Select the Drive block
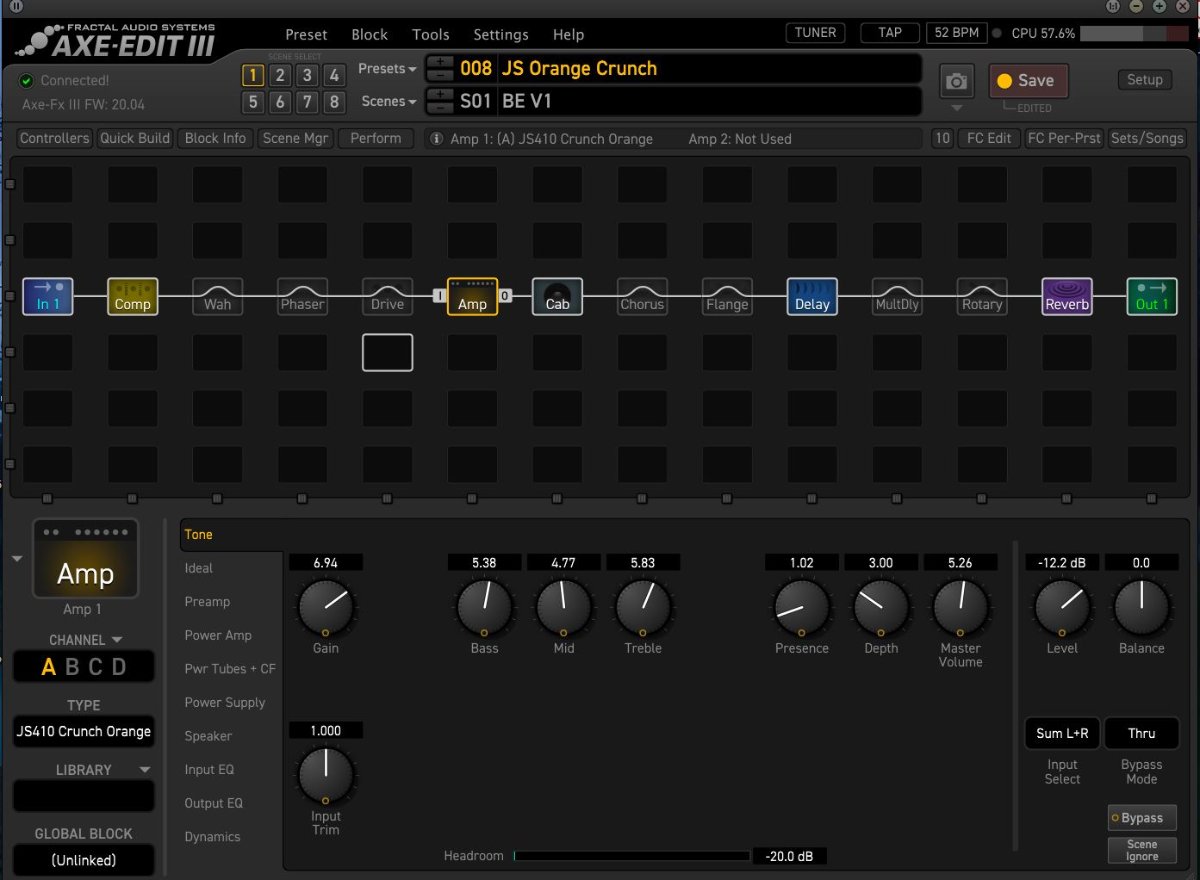1200x880 pixels. pos(387,296)
